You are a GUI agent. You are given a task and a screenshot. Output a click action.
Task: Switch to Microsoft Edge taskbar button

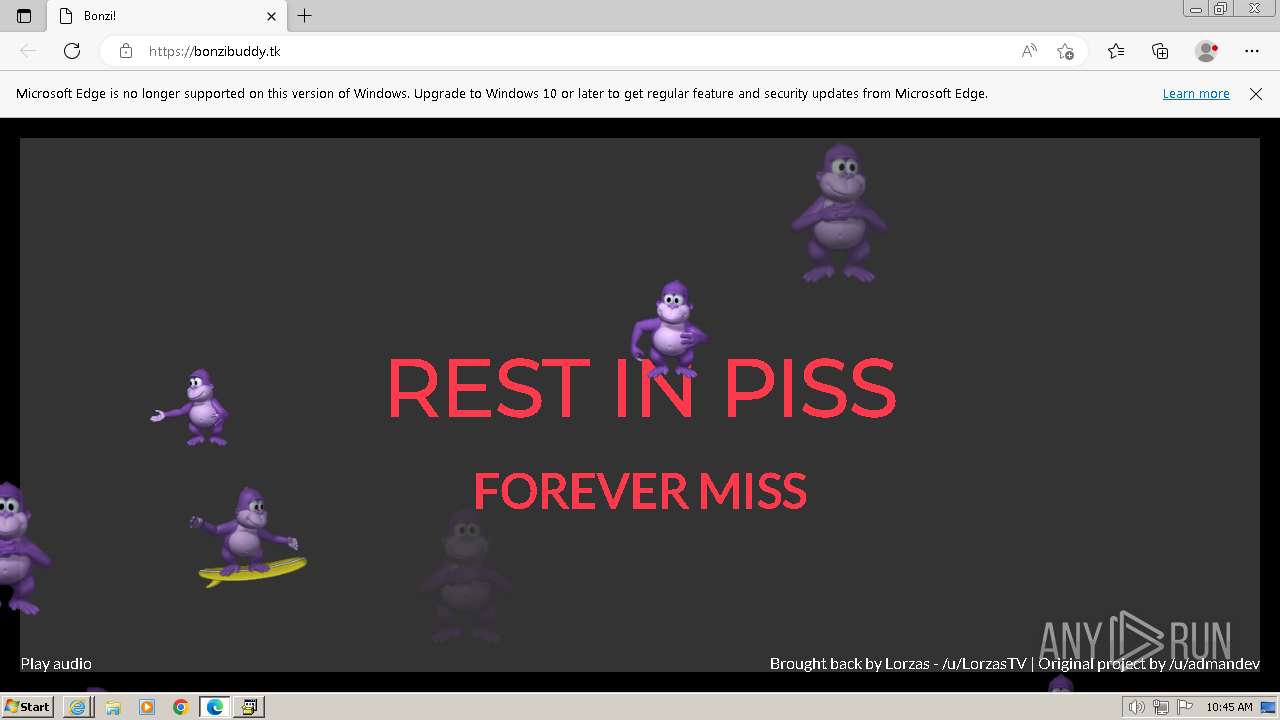pos(215,707)
